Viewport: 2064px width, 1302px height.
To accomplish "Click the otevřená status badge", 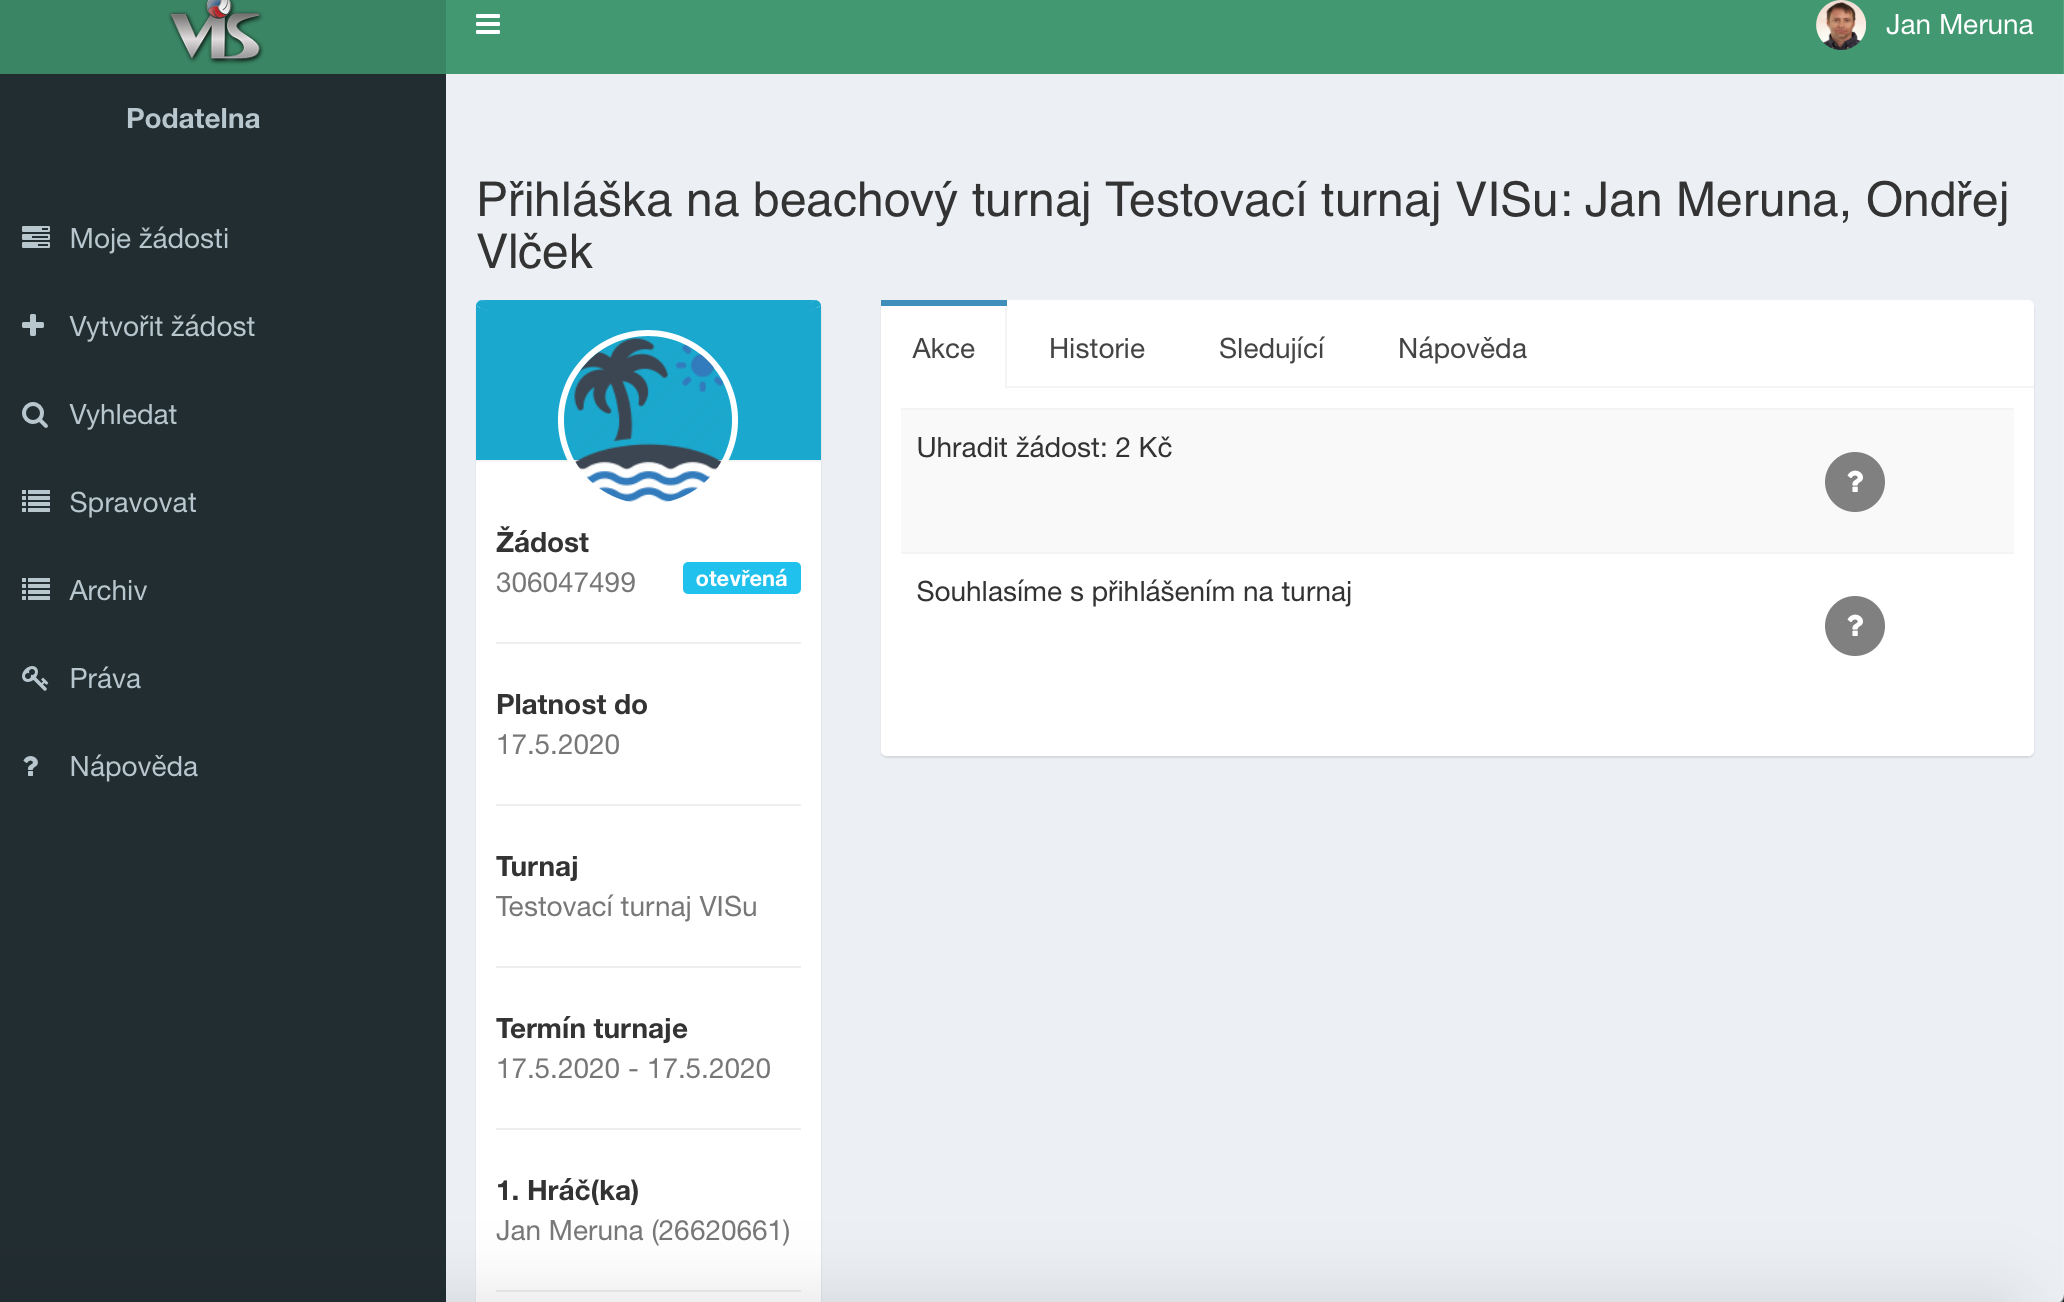I will point(741,579).
